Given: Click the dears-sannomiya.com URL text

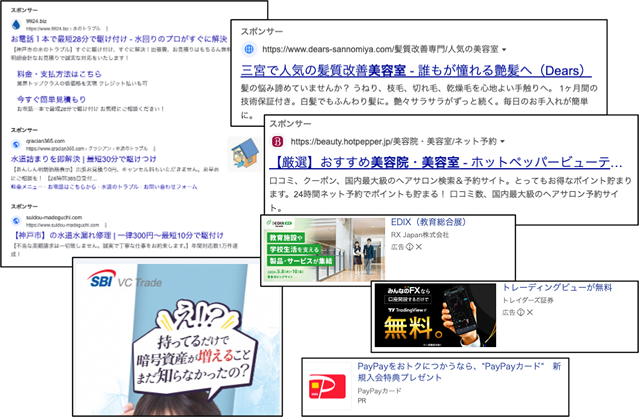Looking at the screenshot, I should 380,49.
